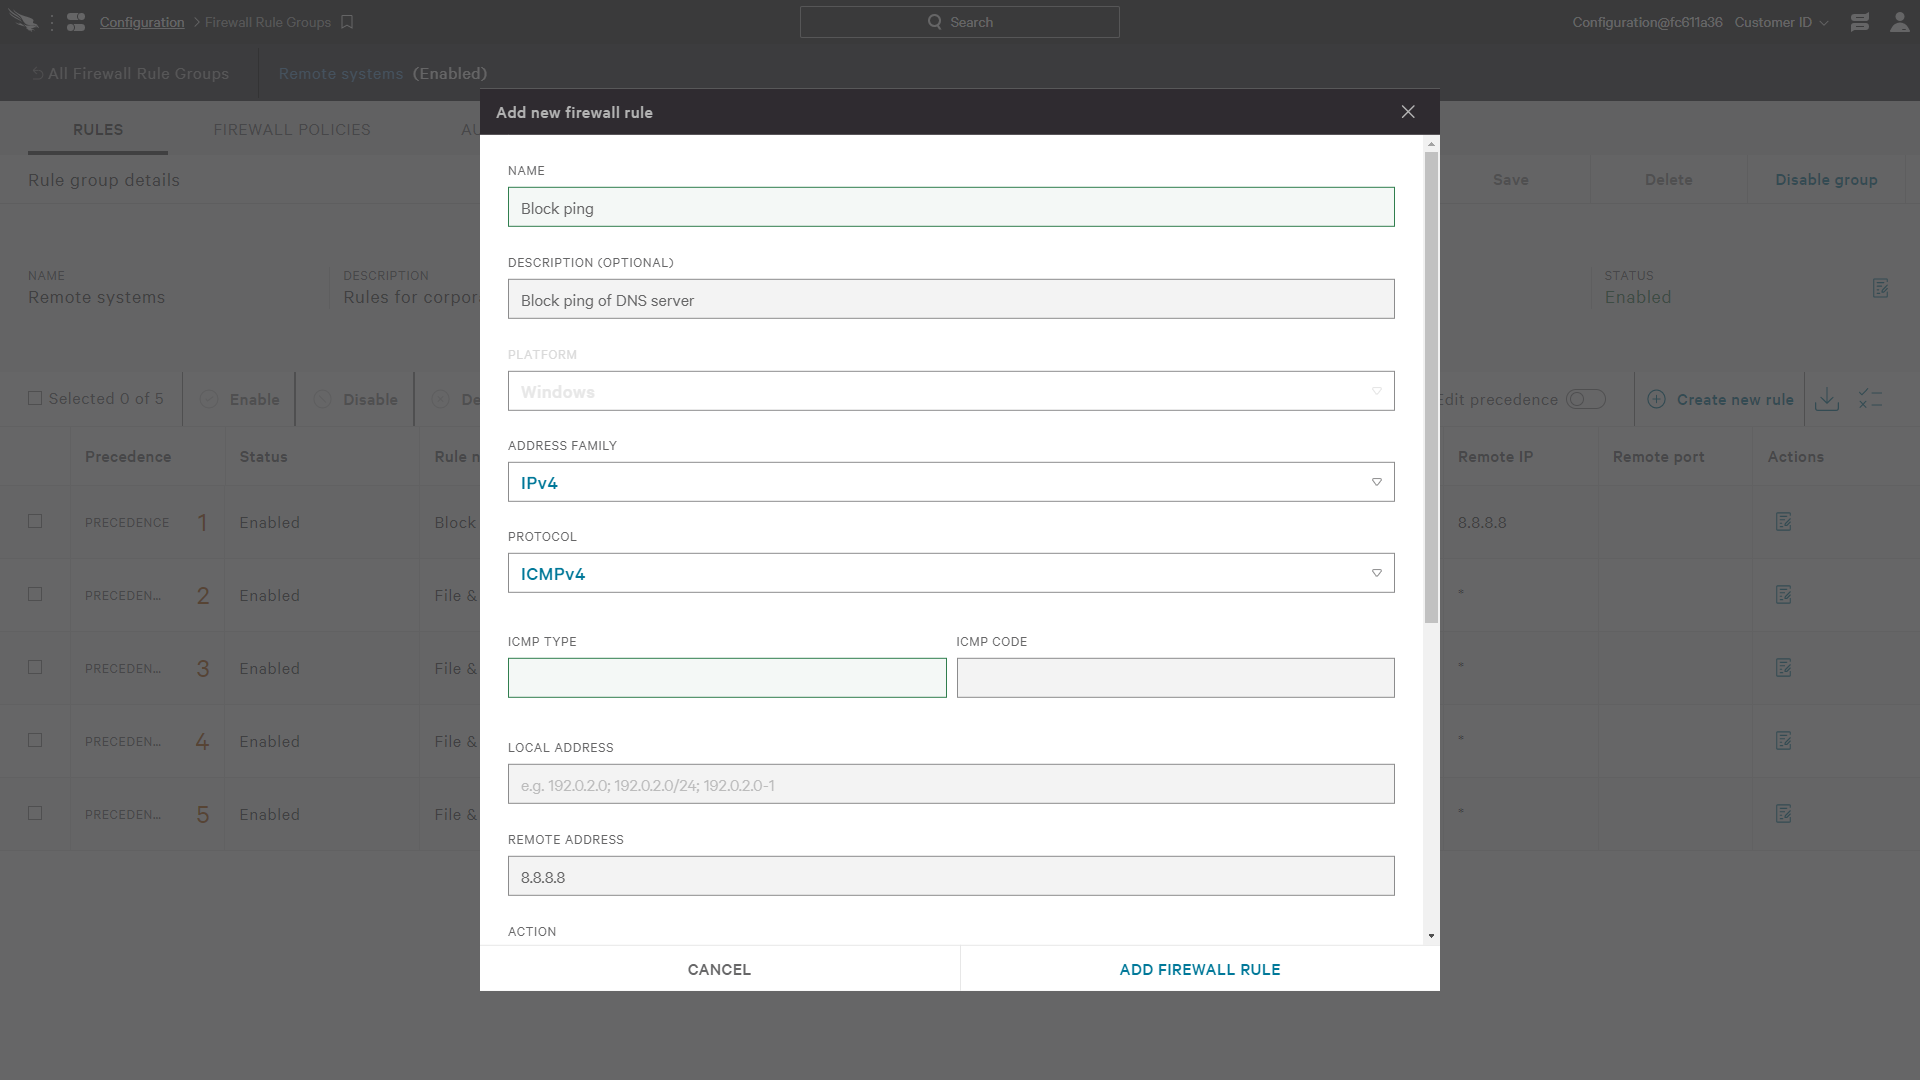Click the plus icon for Create new rule

click(x=1656, y=399)
